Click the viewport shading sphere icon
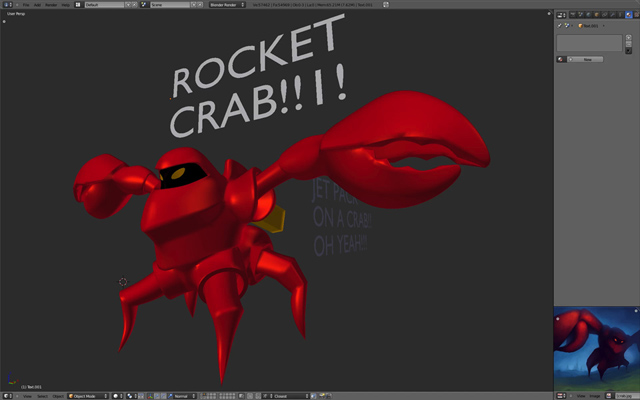 point(114,395)
